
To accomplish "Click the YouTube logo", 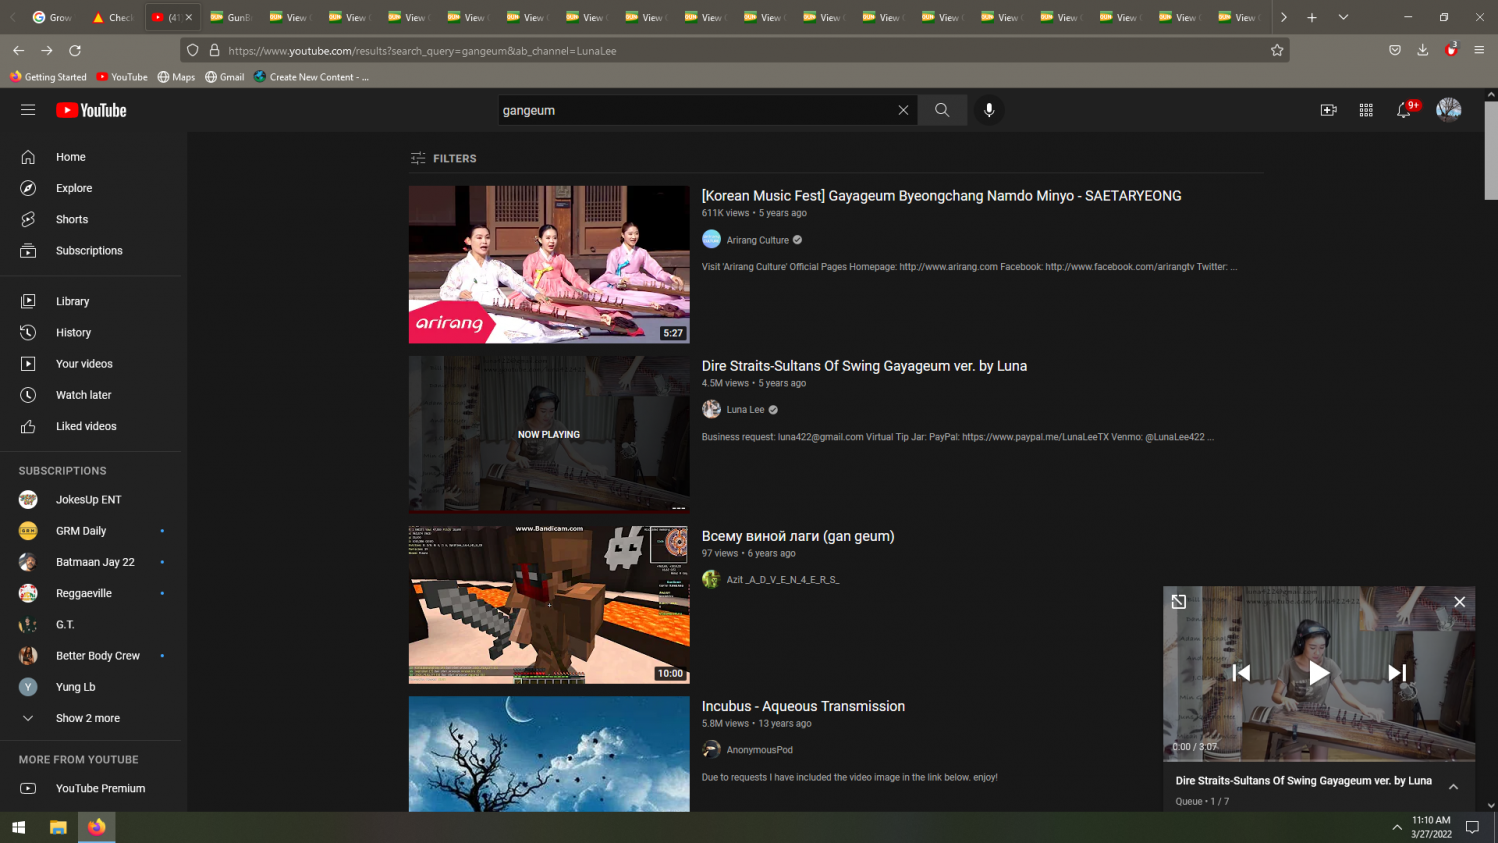I will click(91, 110).
